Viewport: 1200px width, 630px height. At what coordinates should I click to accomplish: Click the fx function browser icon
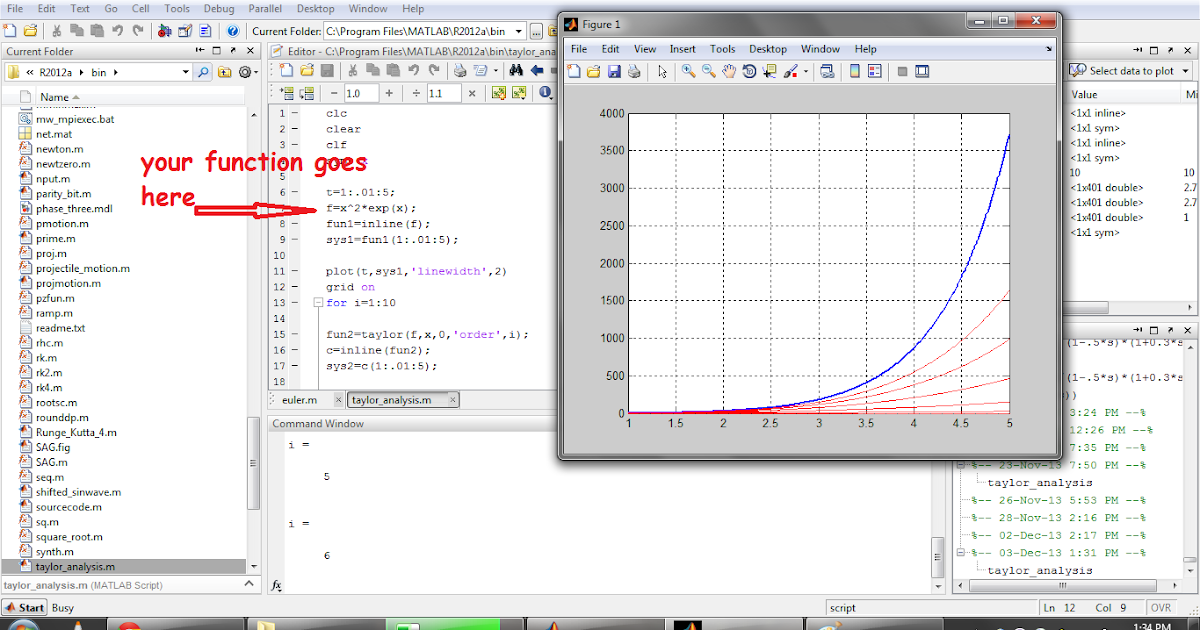click(x=277, y=585)
